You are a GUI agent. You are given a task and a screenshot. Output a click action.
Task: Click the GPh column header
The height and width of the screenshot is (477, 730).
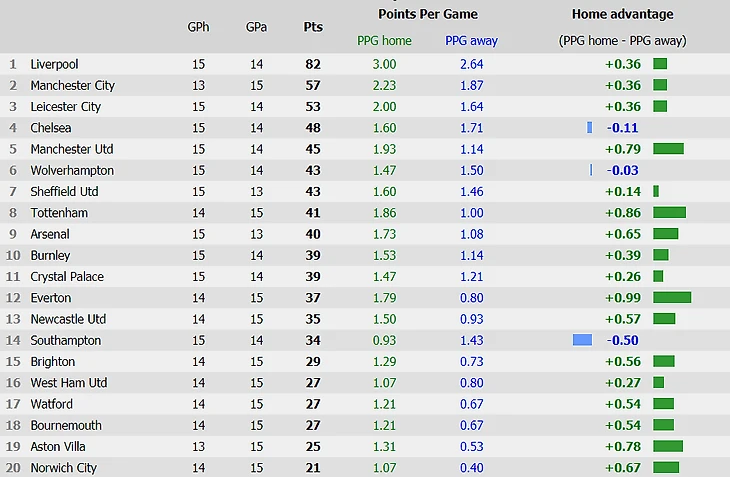tap(198, 27)
